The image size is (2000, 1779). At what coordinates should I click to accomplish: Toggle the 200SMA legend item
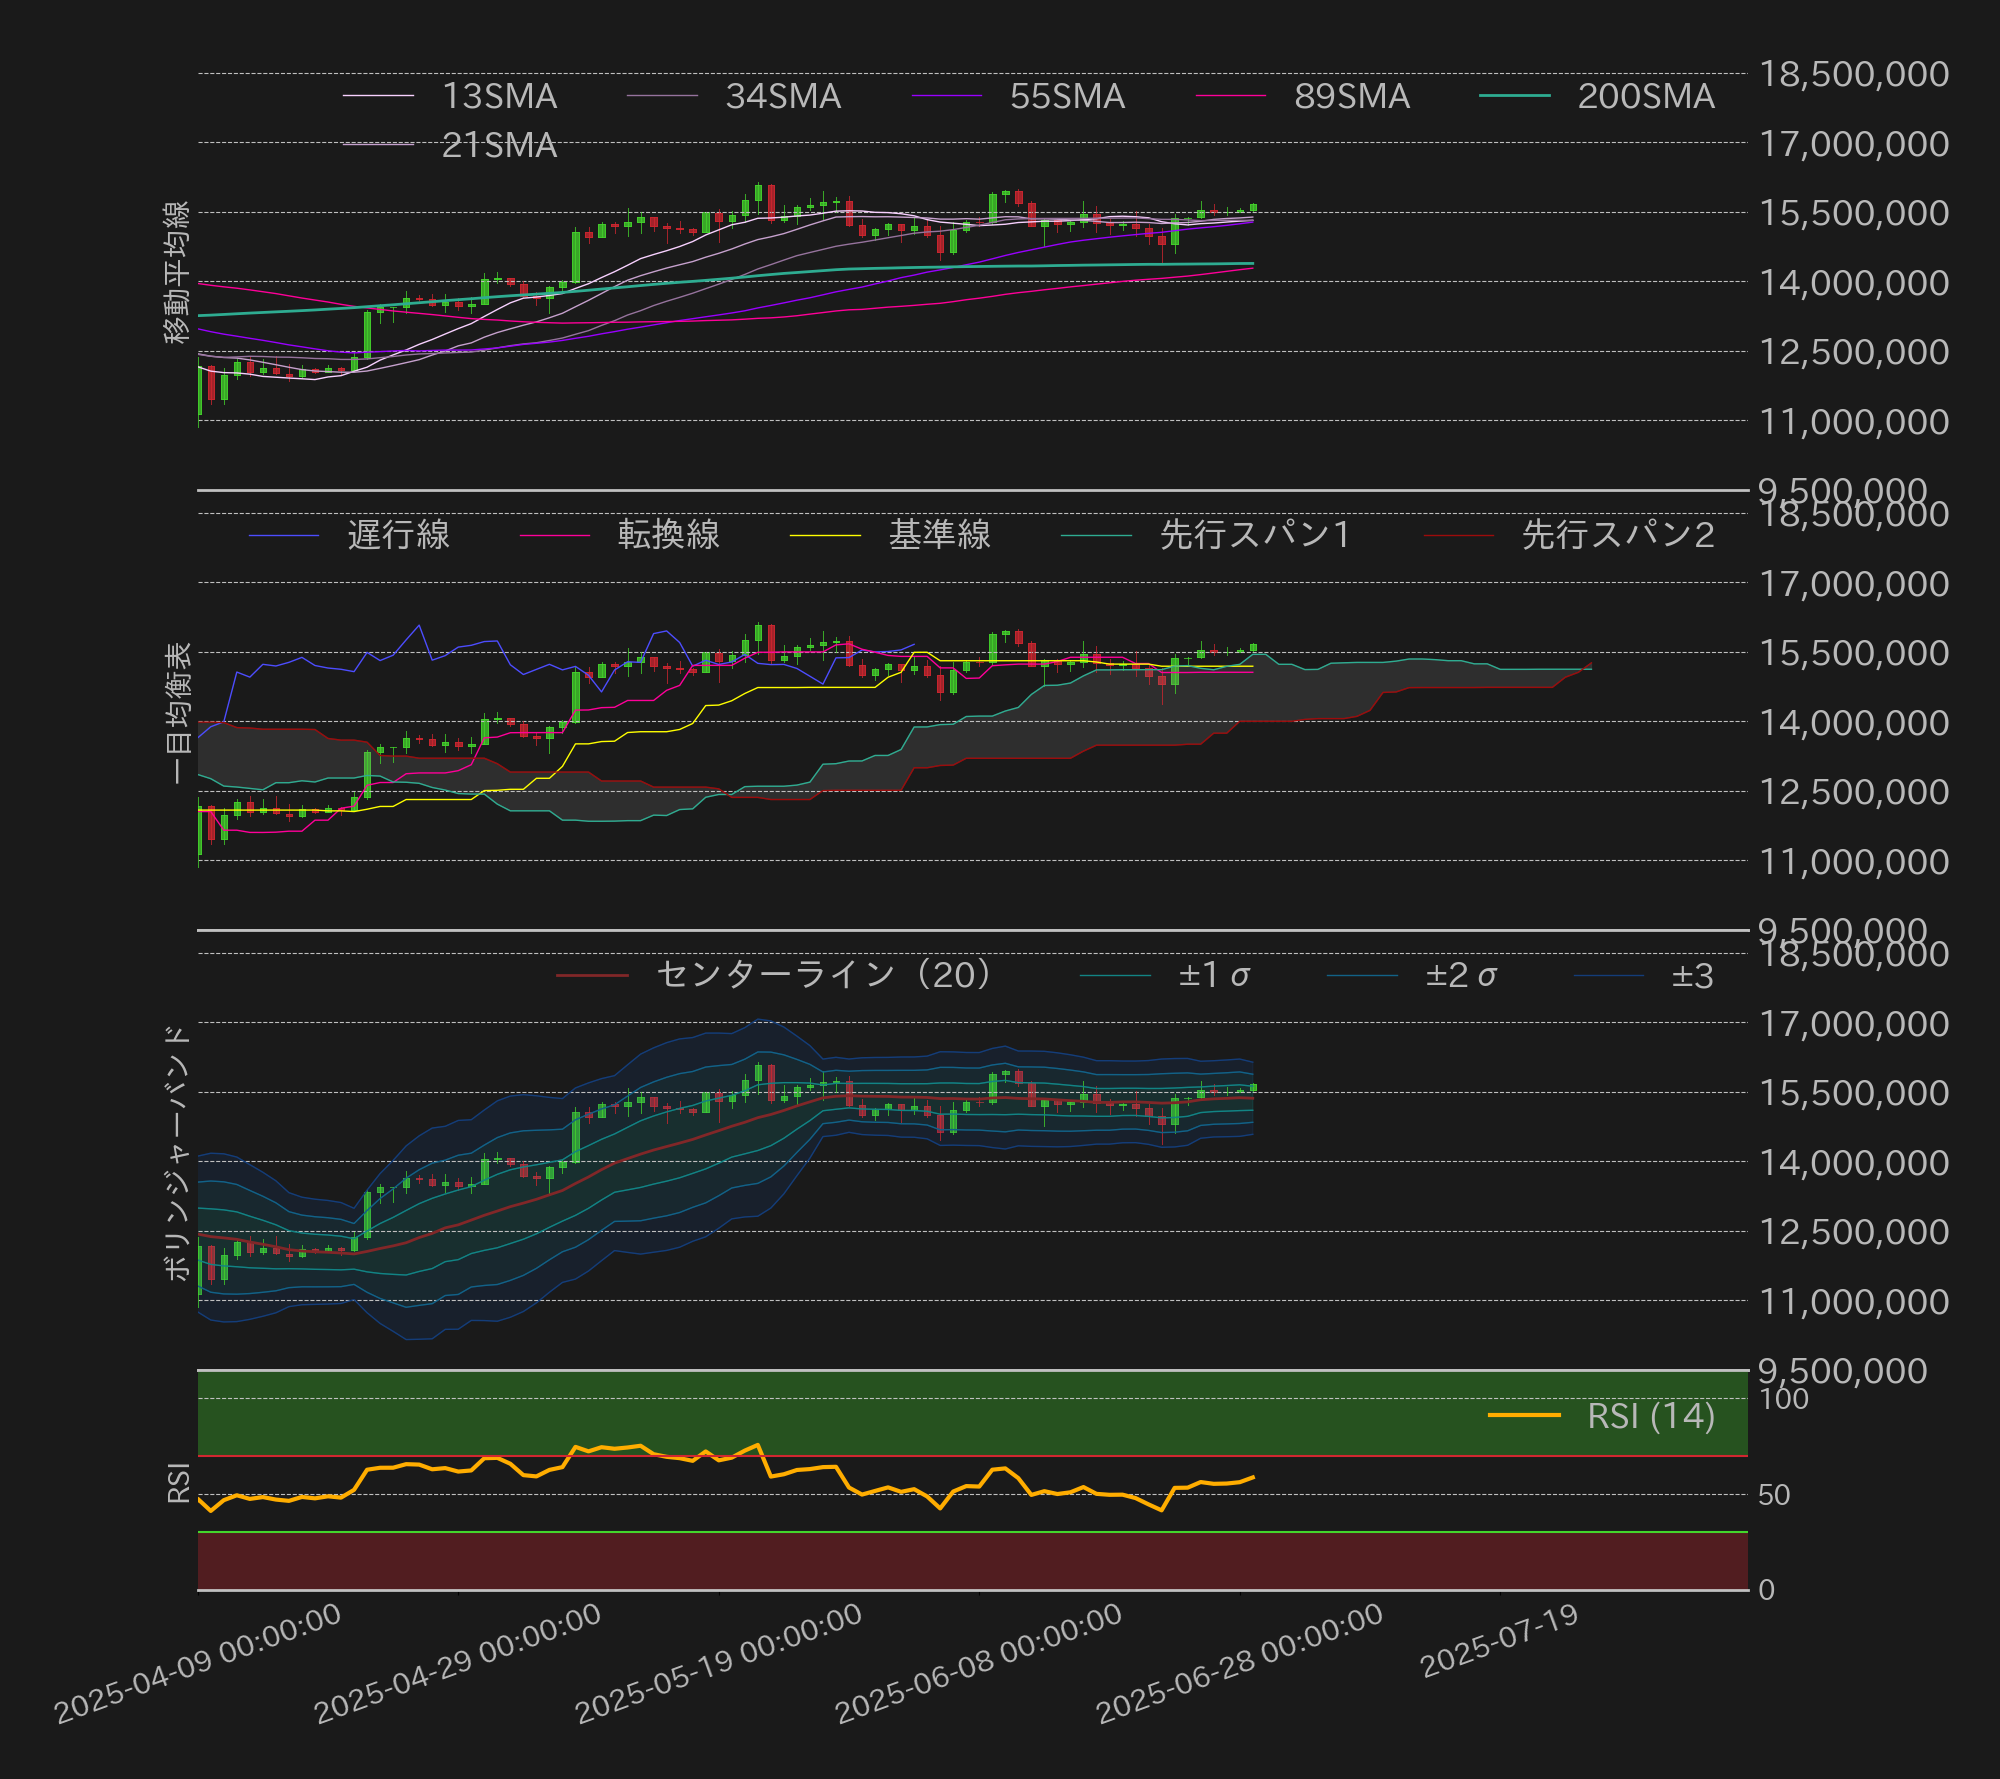[1645, 97]
